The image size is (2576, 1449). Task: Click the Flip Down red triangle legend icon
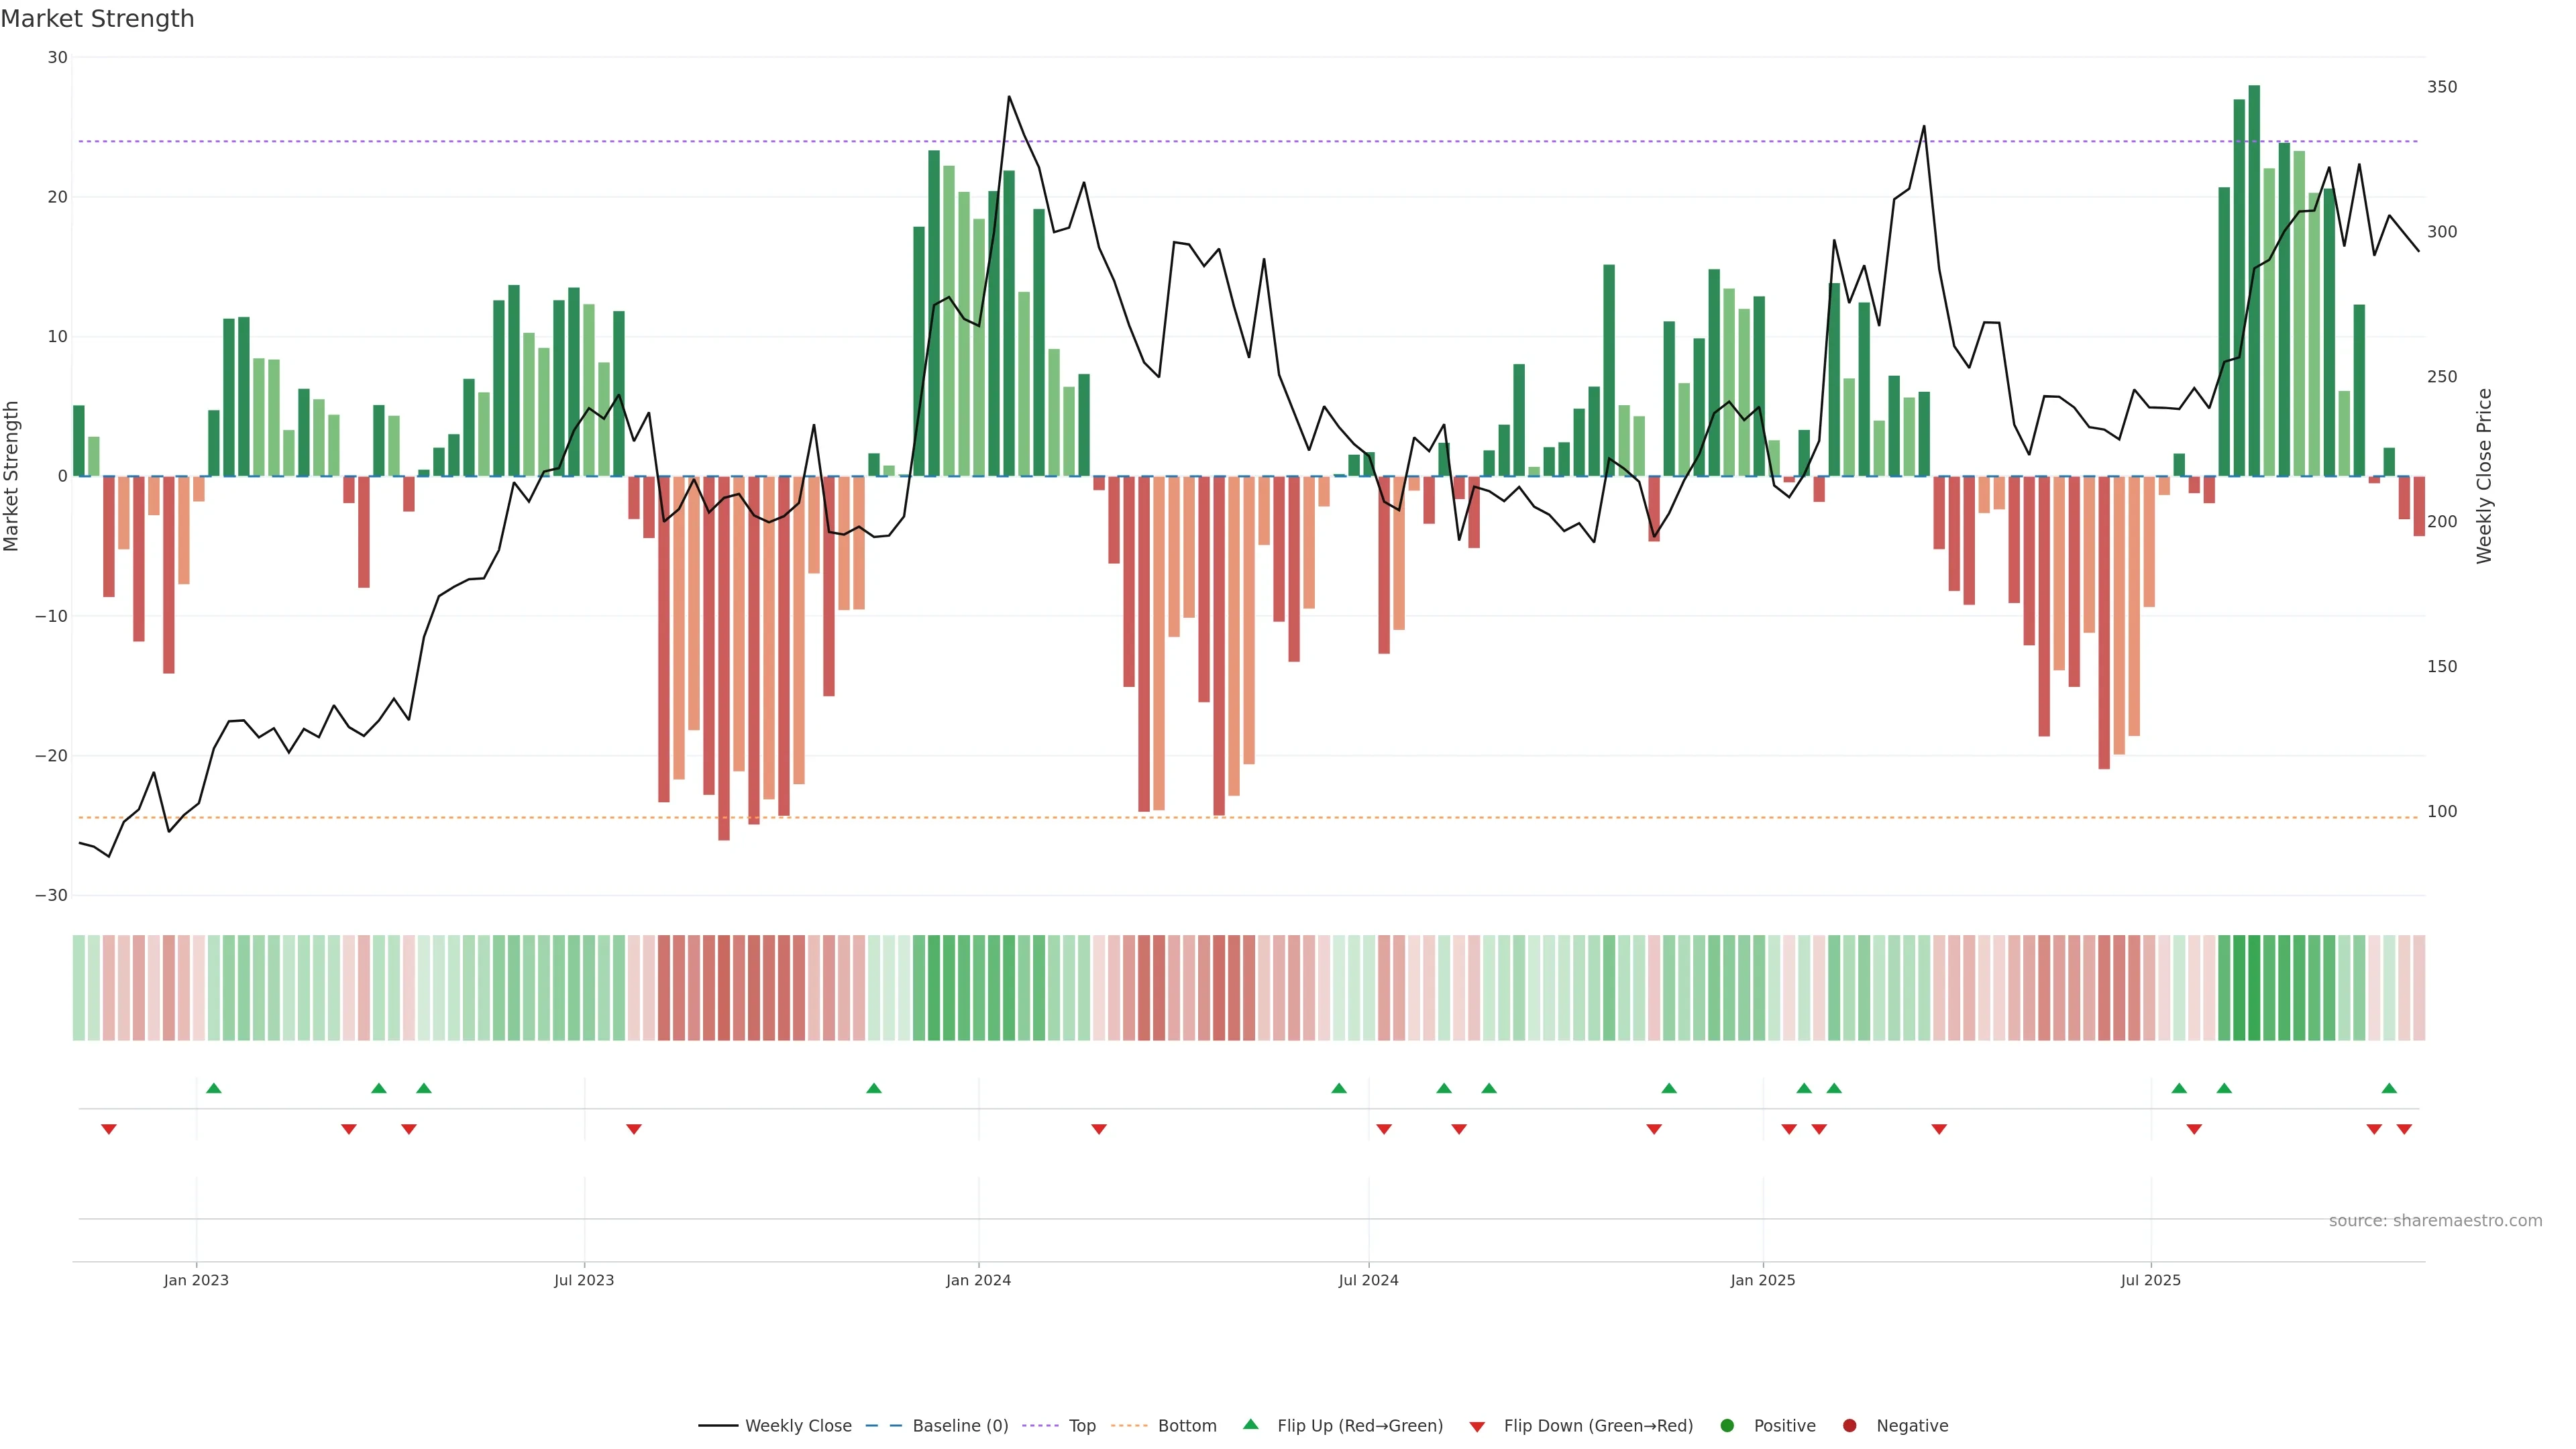point(1477,1426)
